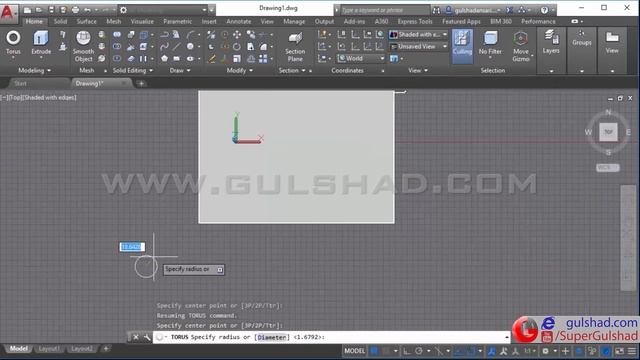
Task: Click the Top face of ViewCube
Action: pos(608,132)
